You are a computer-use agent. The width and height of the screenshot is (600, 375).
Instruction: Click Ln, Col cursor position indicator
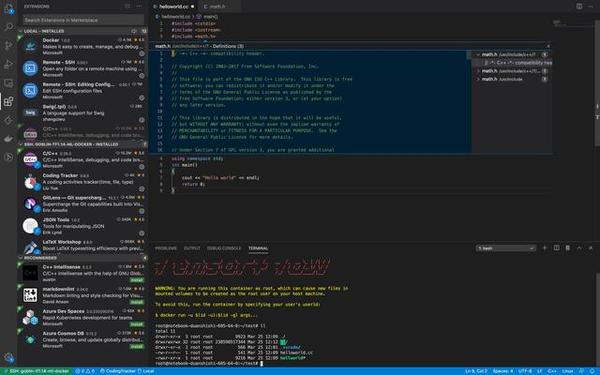tap(476, 371)
